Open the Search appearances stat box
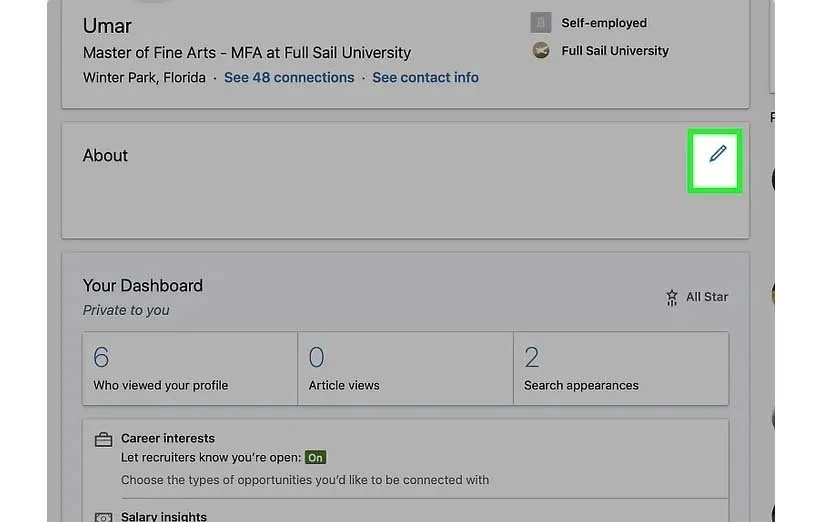Screen dimensions: 822x522 click(620, 368)
